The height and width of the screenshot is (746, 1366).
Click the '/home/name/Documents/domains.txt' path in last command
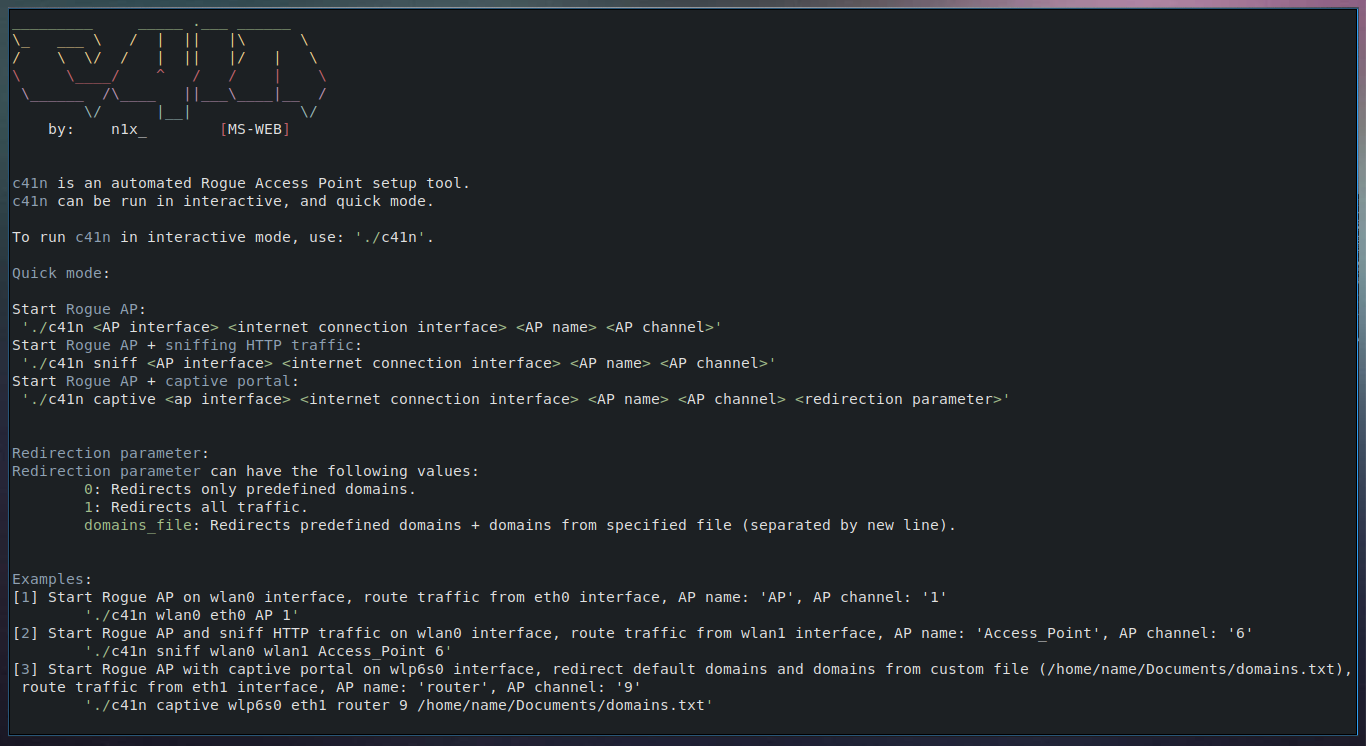(561, 705)
